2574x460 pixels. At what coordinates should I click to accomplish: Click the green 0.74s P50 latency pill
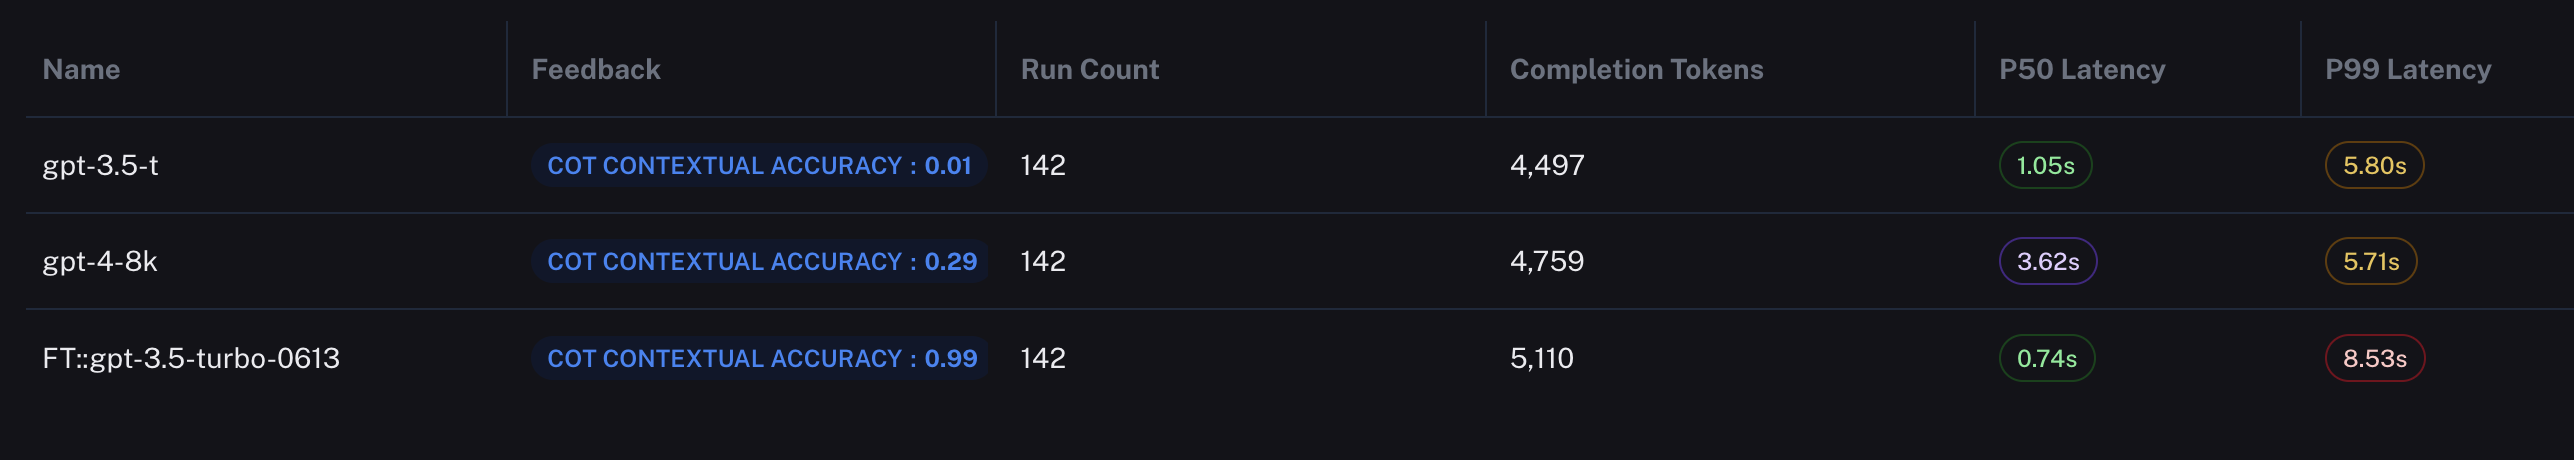[2046, 358]
